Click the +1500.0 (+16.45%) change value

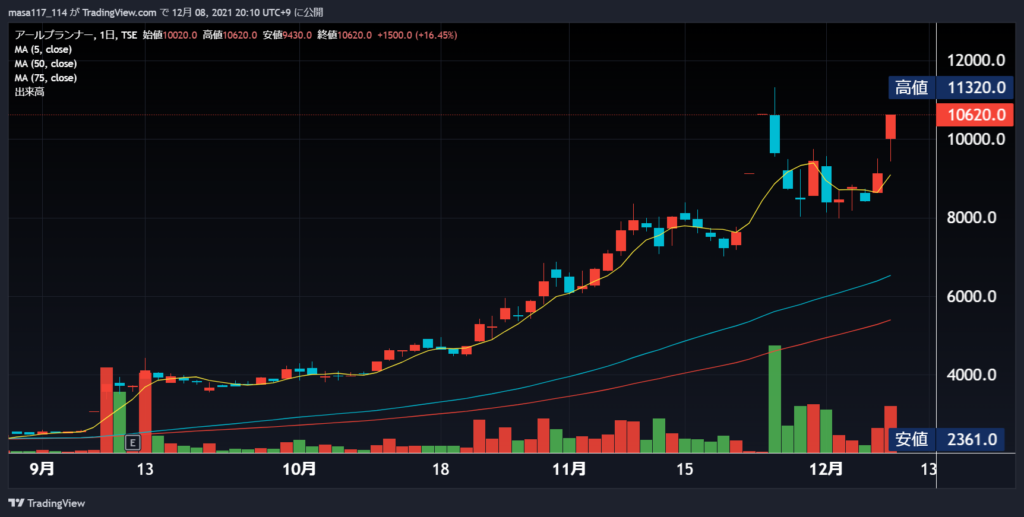pos(417,35)
